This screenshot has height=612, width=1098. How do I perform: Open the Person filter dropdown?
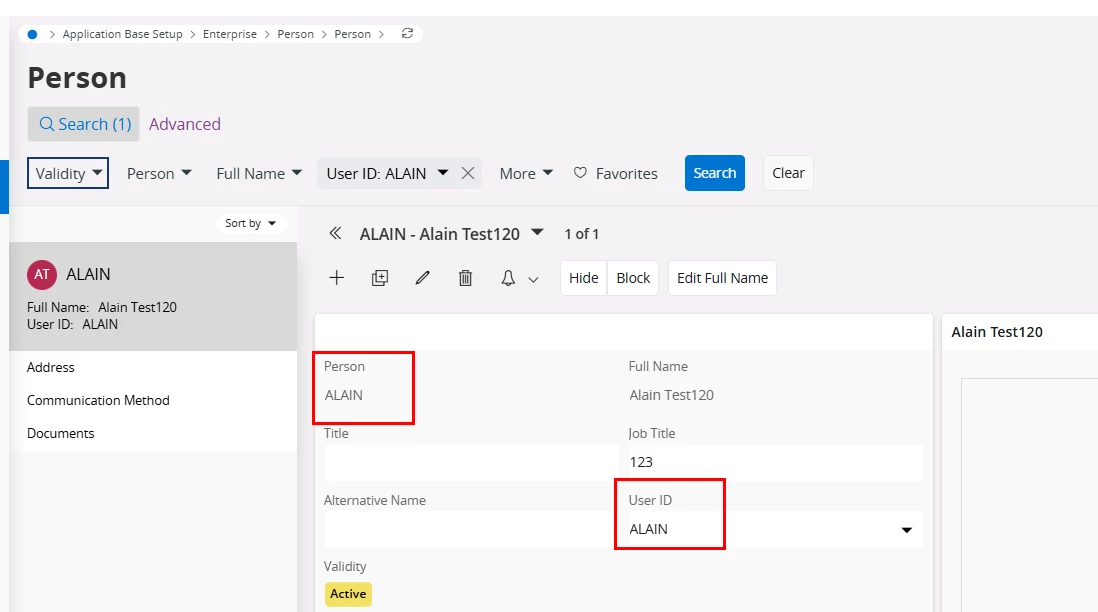point(159,173)
